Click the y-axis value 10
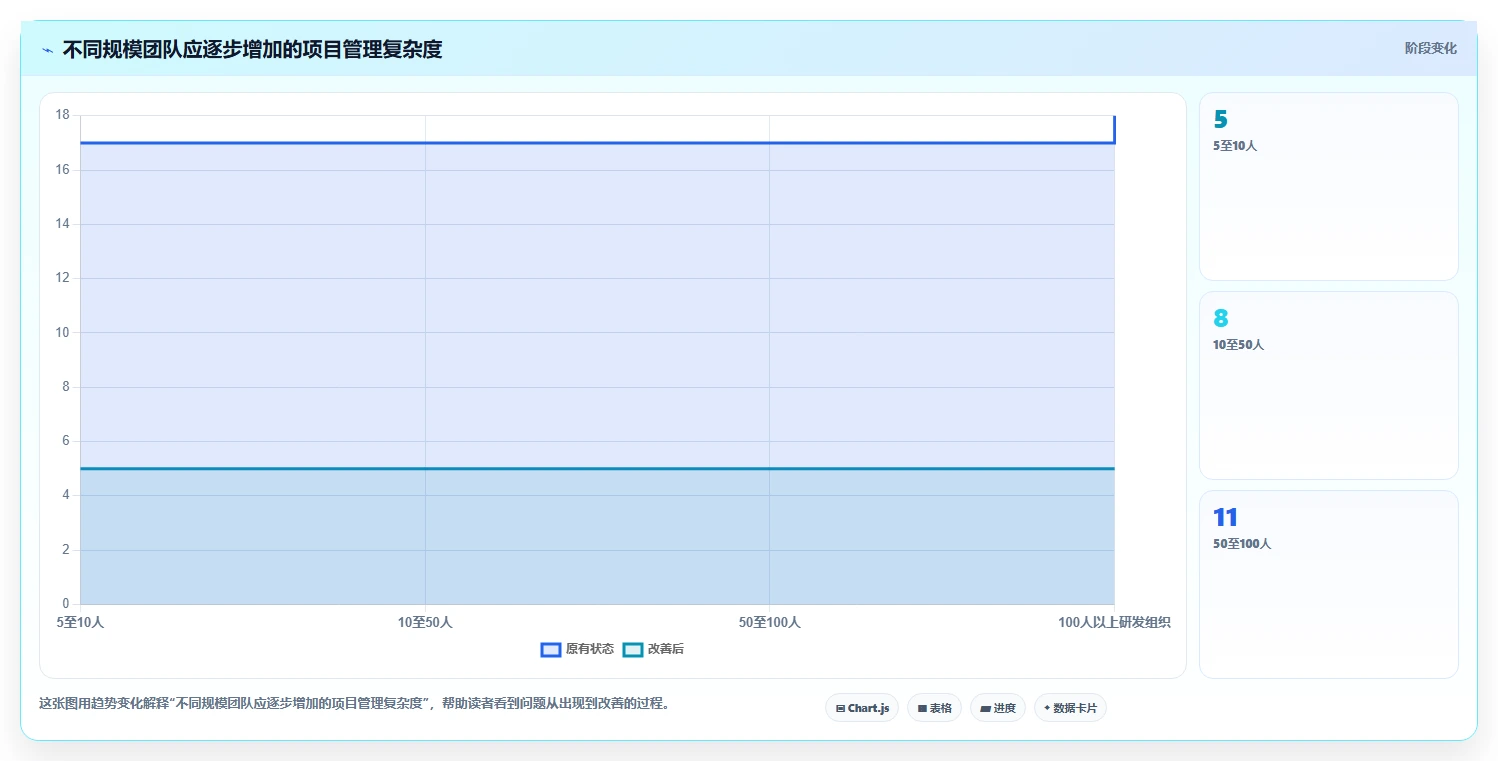 click(x=62, y=332)
